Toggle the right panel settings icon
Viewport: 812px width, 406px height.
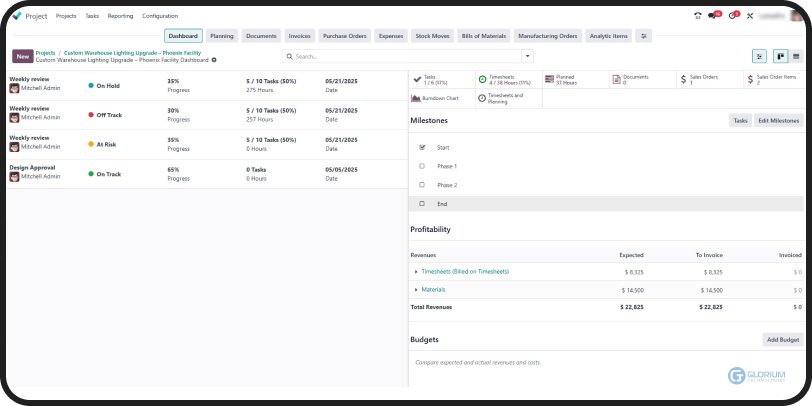[760, 56]
